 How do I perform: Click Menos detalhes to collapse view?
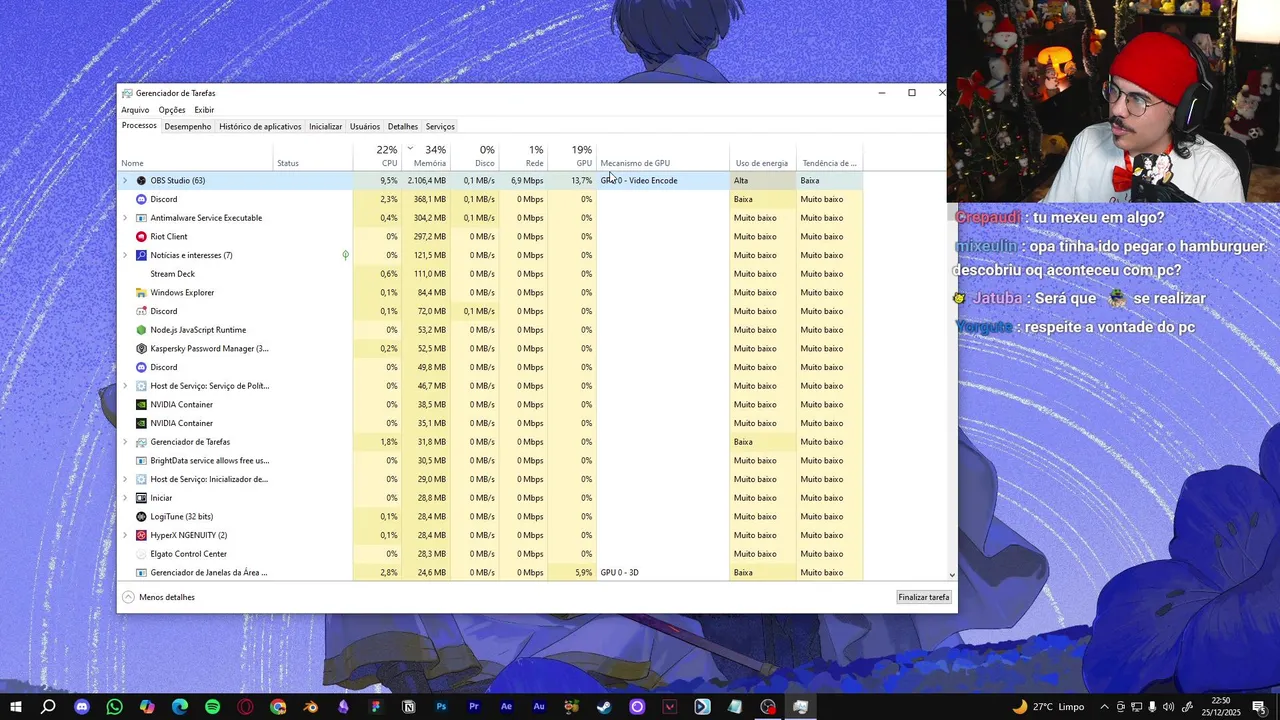[159, 597]
